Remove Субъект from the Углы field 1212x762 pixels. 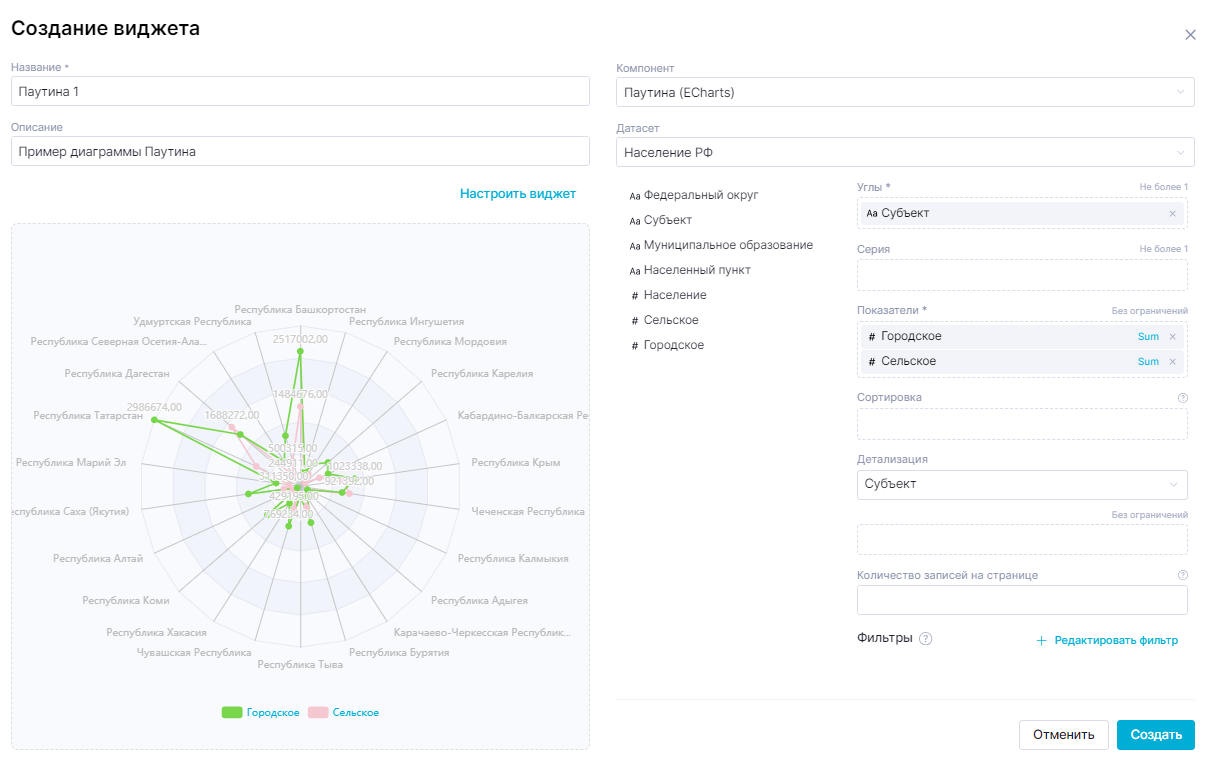[1172, 213]
